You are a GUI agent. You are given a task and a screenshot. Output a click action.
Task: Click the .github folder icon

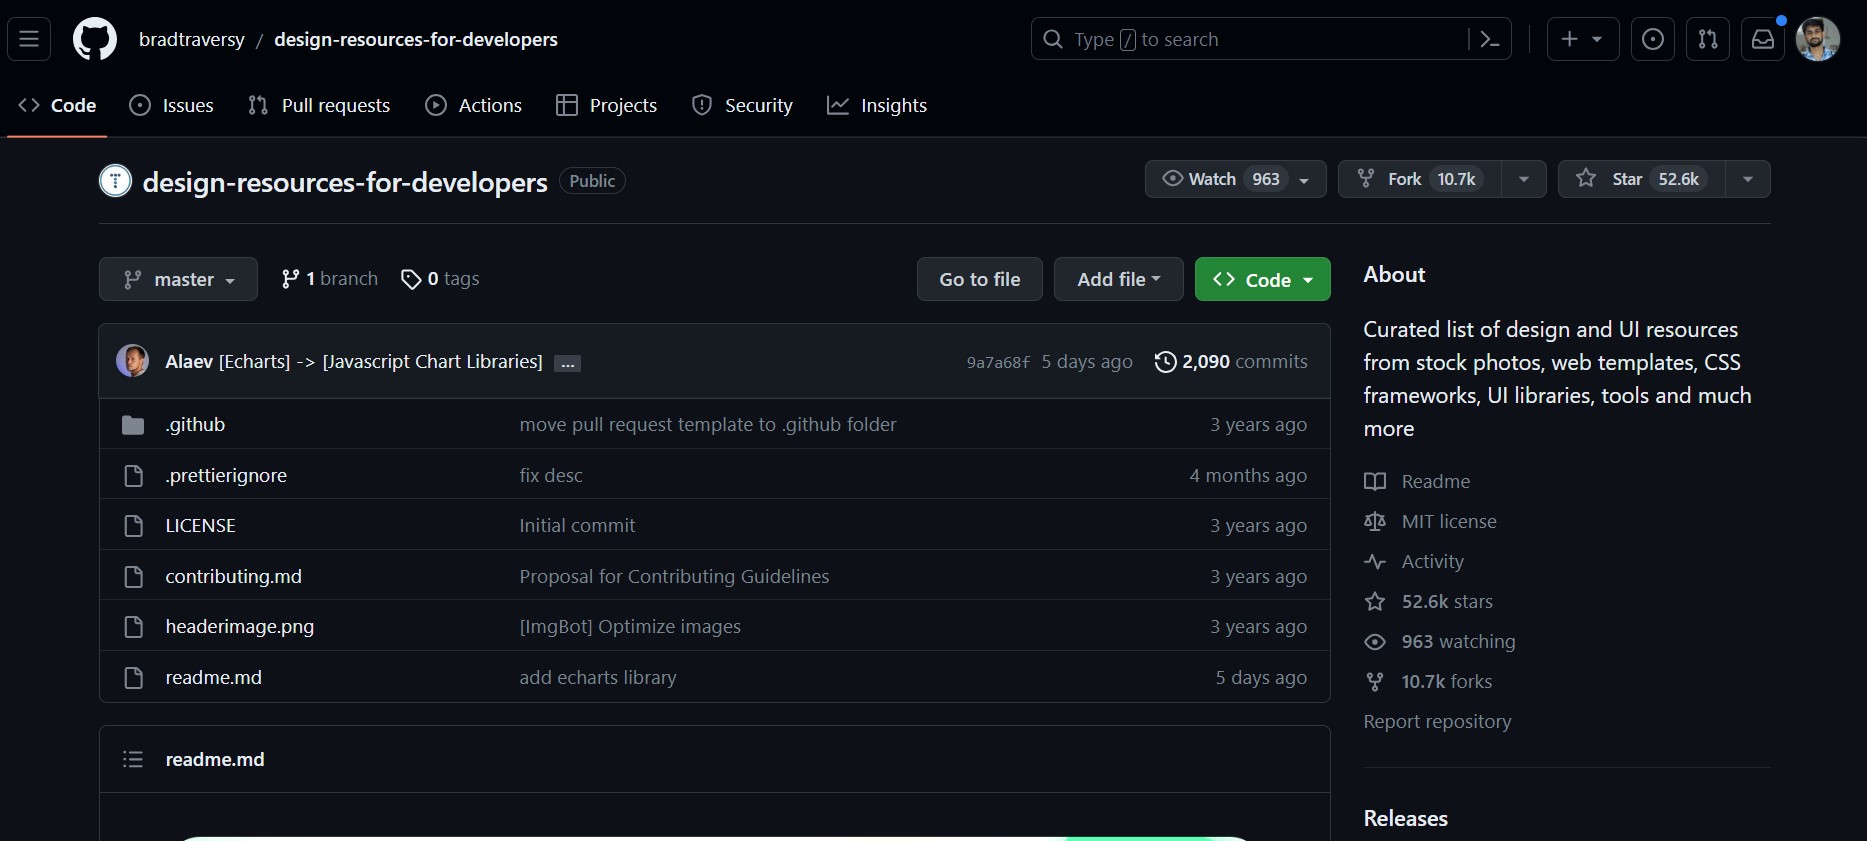(133, 425)
